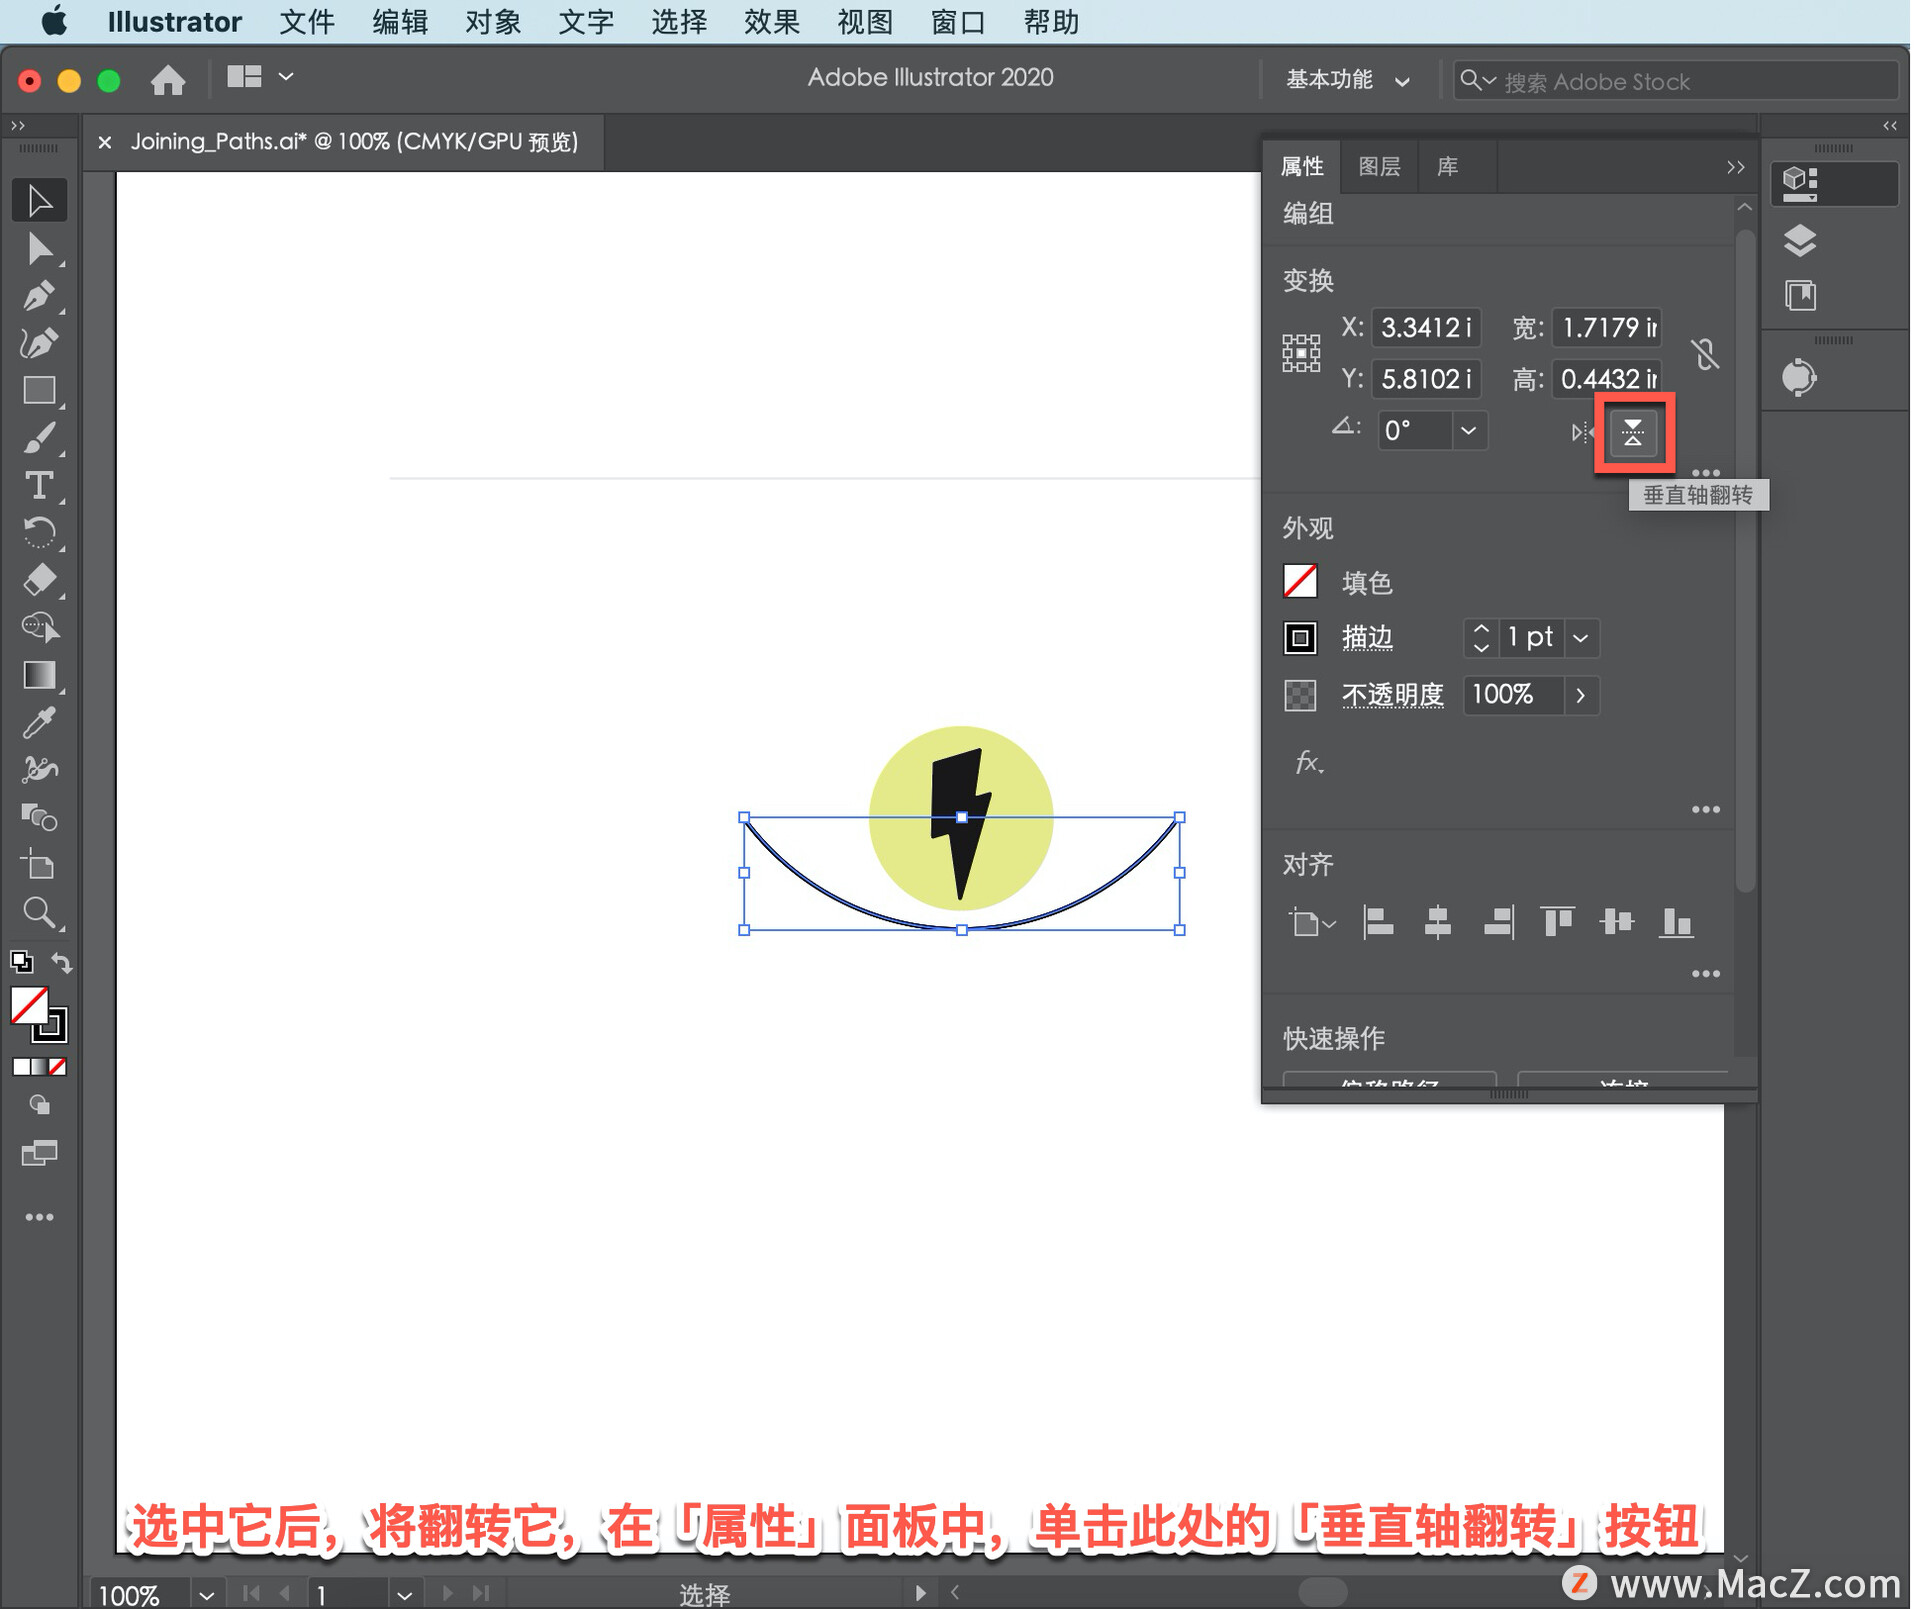The width and height of the screenshot is (1920, 1609).
Task: Click the X position input field
Action: point(1424,328)
